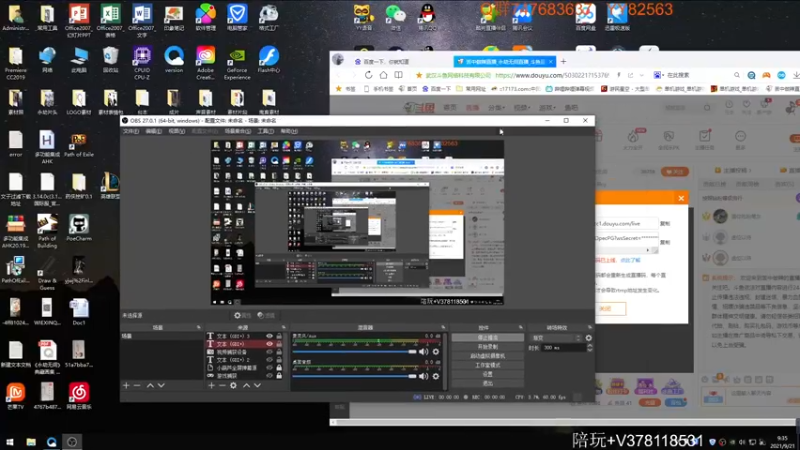The height and width of the screenshot is (450, 800).
Task: Open 视频 dropdown in Douyu site navigation
Action: point(522,108)
